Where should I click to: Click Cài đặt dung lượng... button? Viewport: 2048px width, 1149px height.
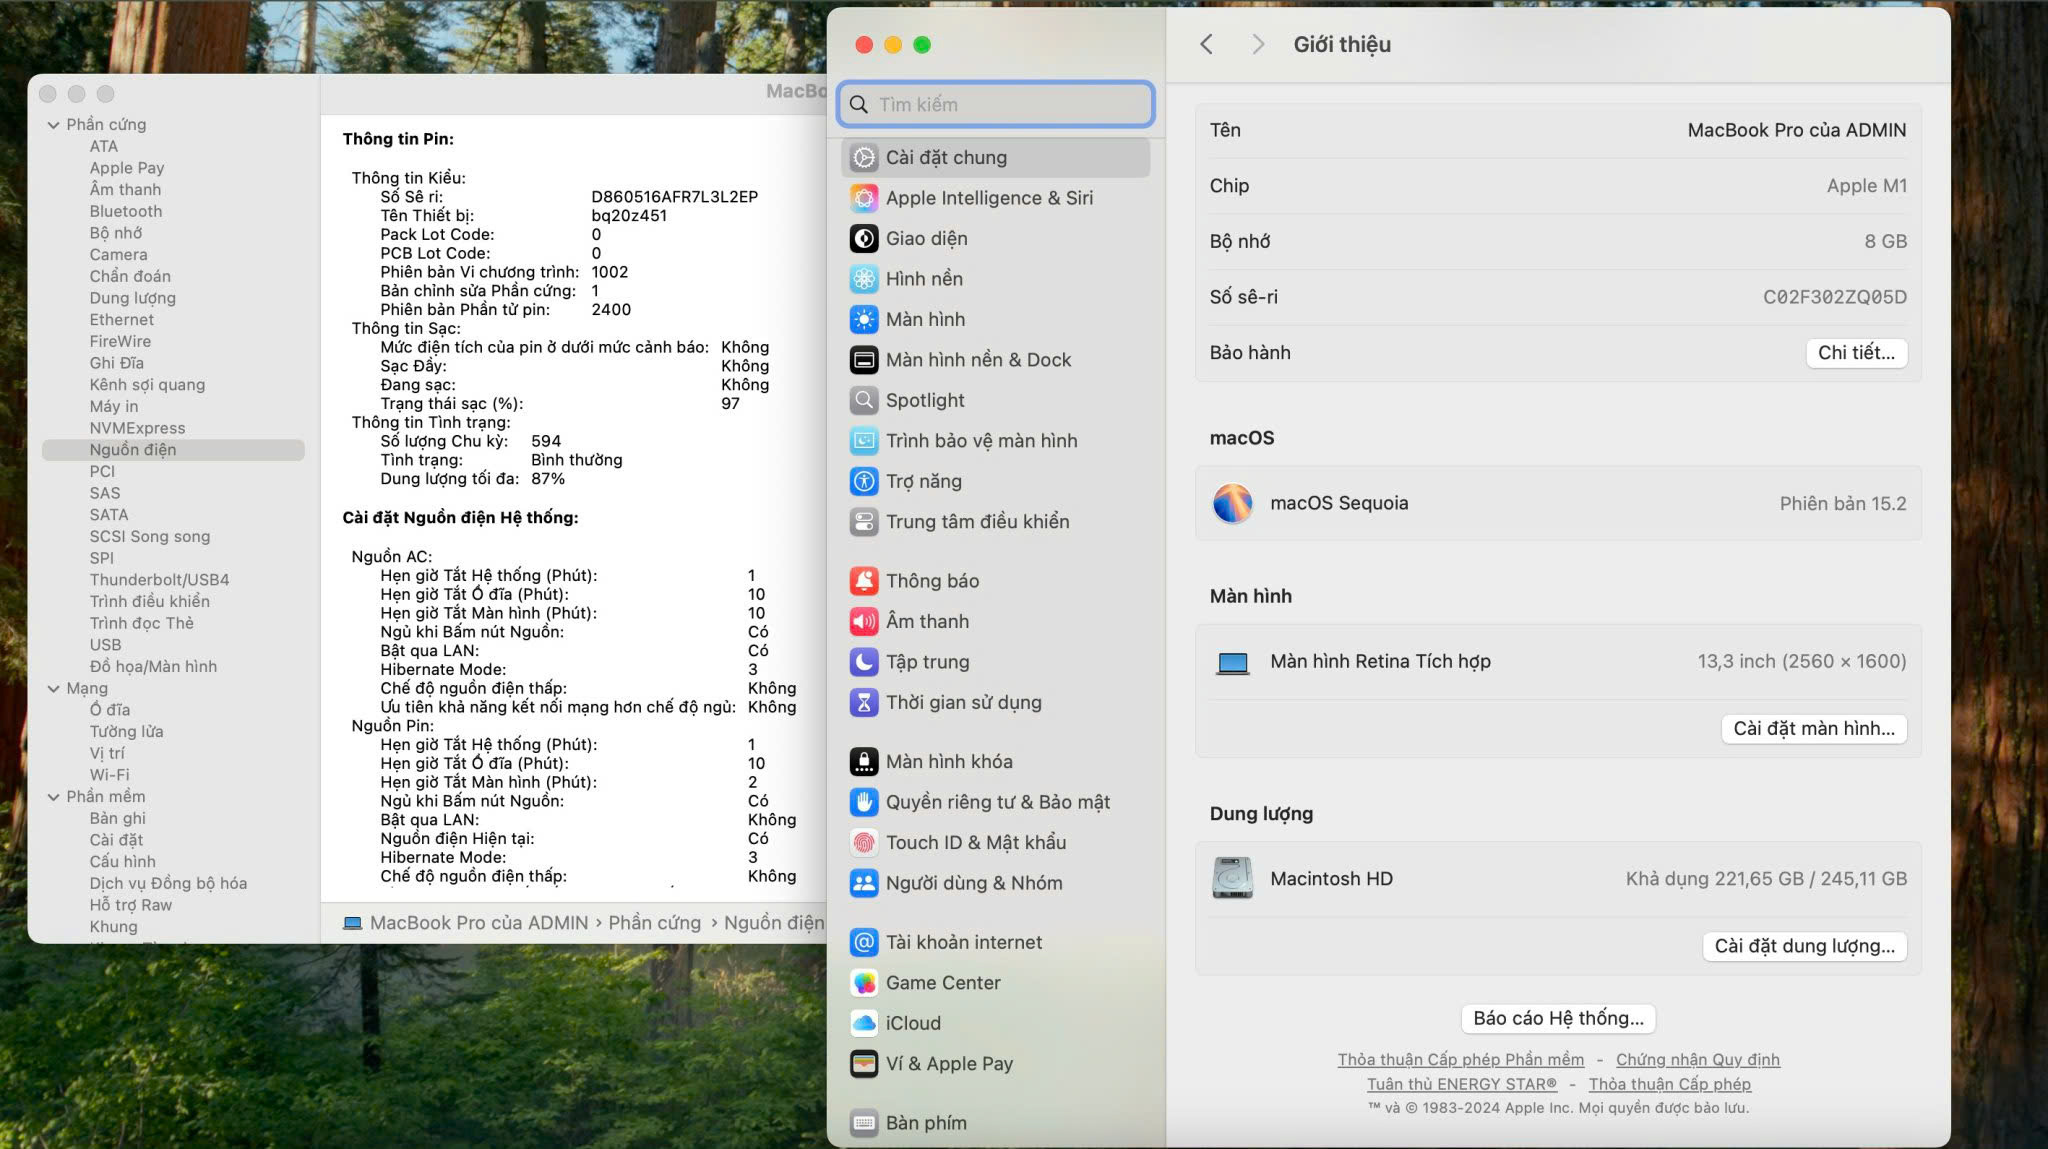pyautogui.click(x=1804, y=946)
